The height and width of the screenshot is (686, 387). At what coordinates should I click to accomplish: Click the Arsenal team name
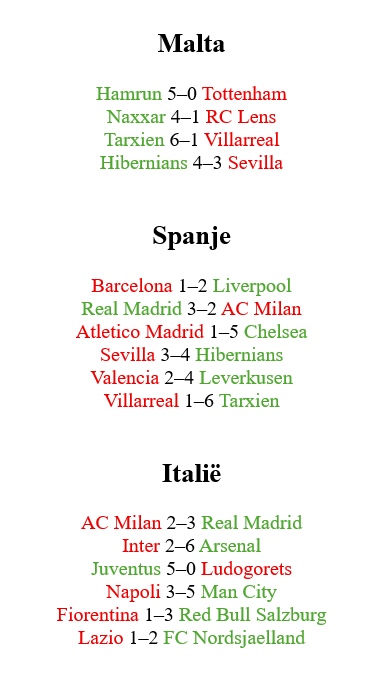pyautogui.click(x=230, y=546)
